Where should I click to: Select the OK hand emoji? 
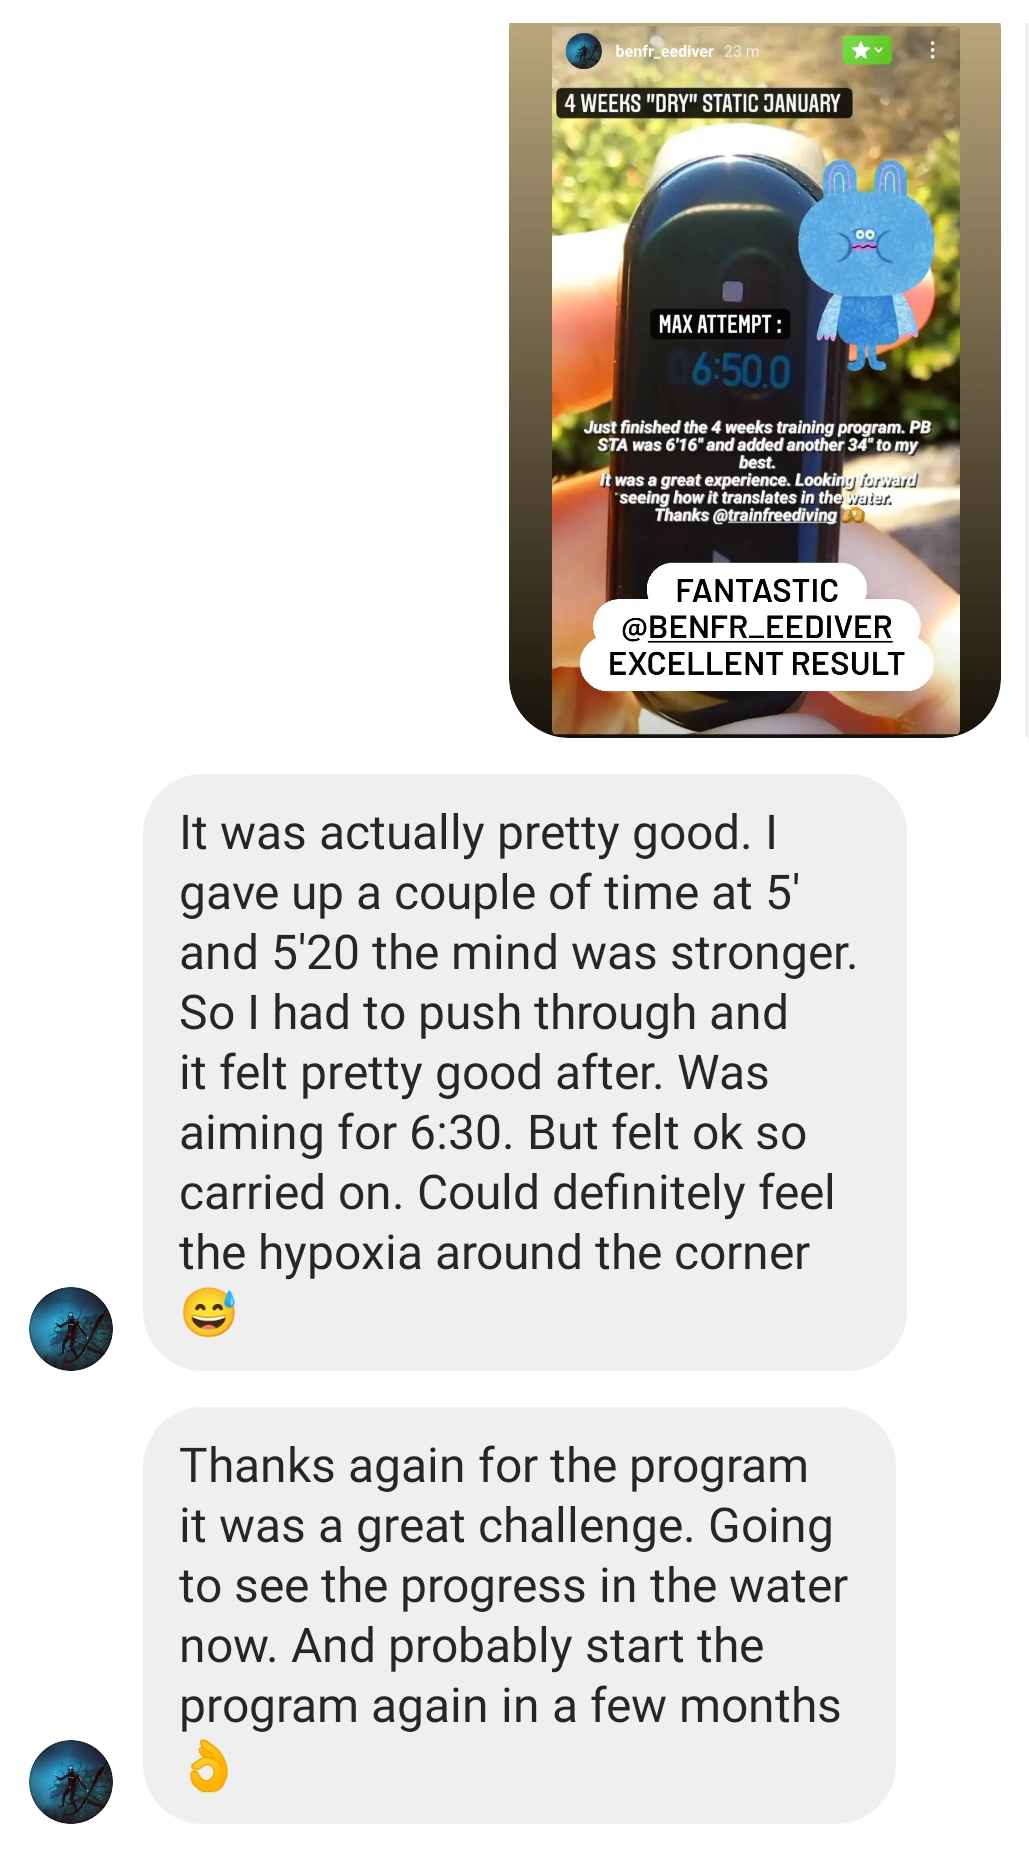point(208,1766)
